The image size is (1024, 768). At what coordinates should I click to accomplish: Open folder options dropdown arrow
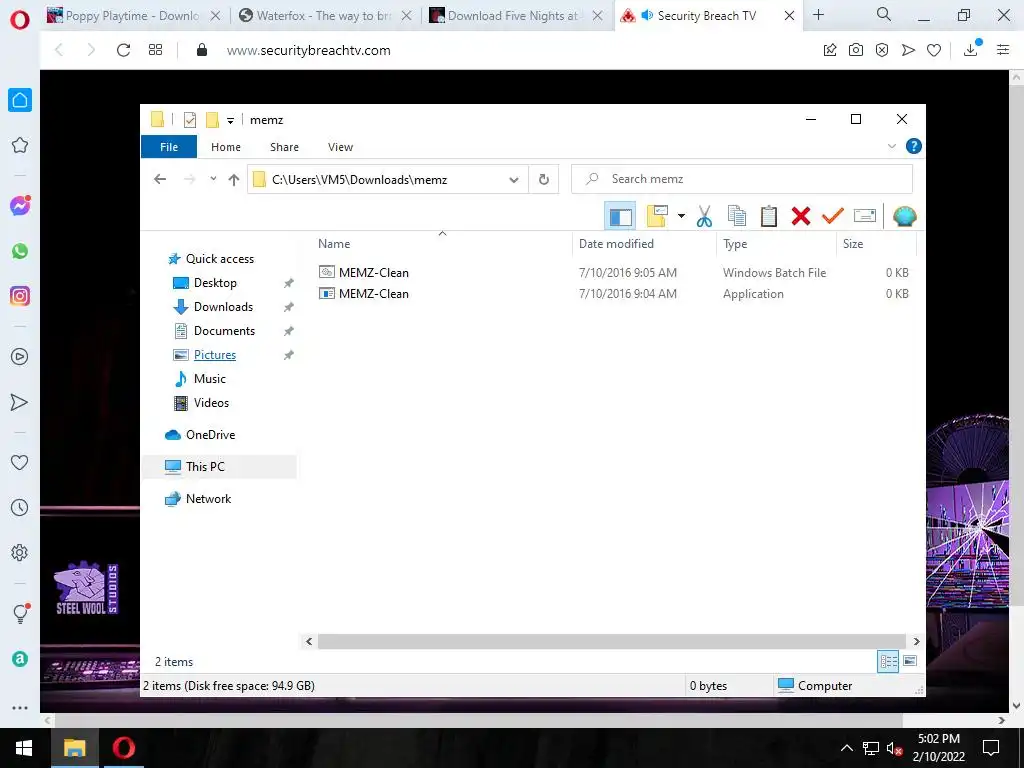click(x=681, y=216)
